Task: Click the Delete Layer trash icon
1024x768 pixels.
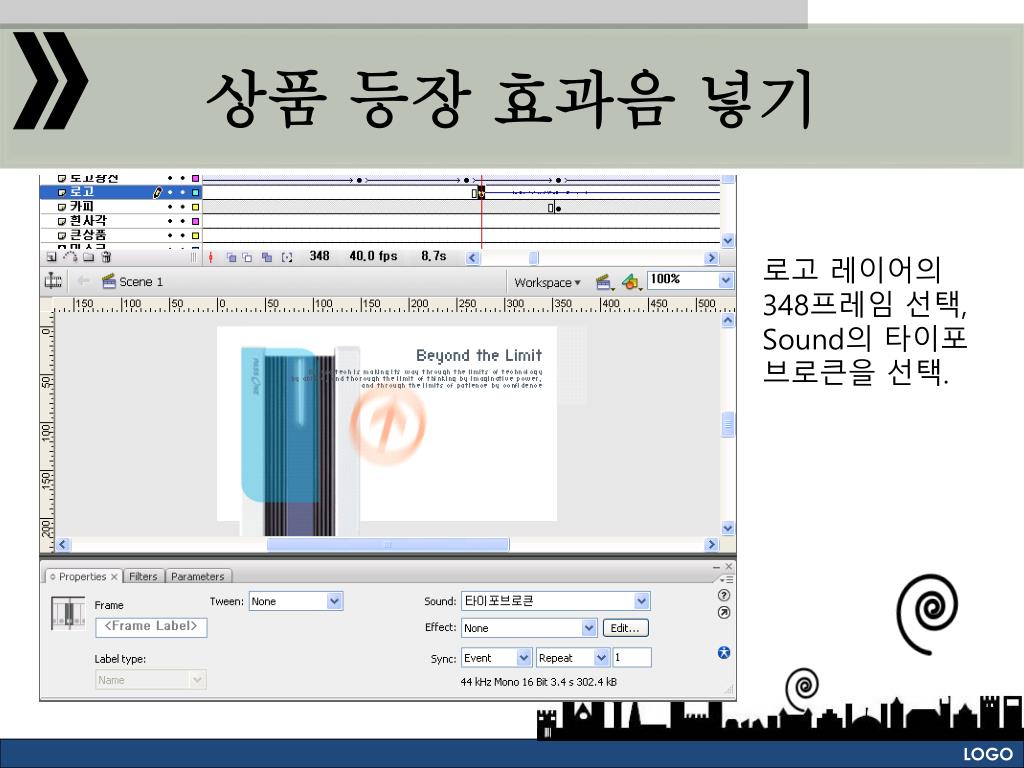Action: tap(106, 257)
